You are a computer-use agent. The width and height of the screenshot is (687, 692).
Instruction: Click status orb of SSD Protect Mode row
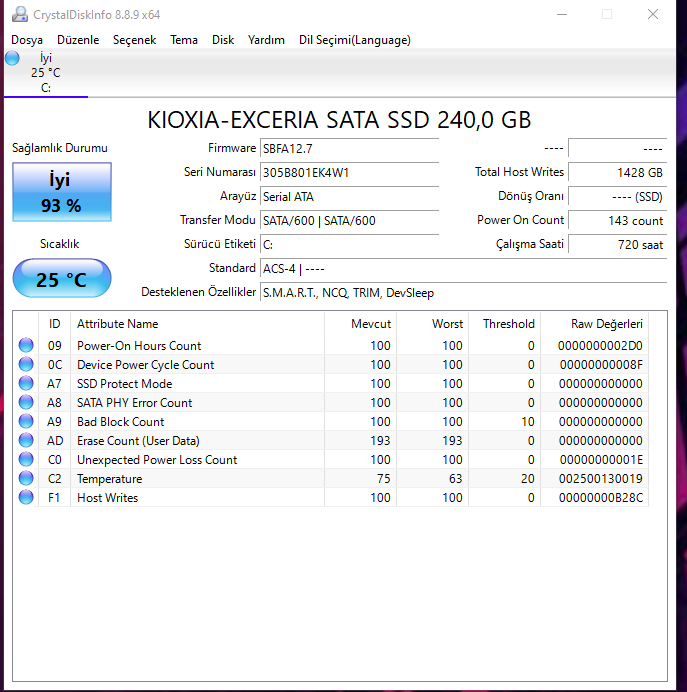point(26,383)
